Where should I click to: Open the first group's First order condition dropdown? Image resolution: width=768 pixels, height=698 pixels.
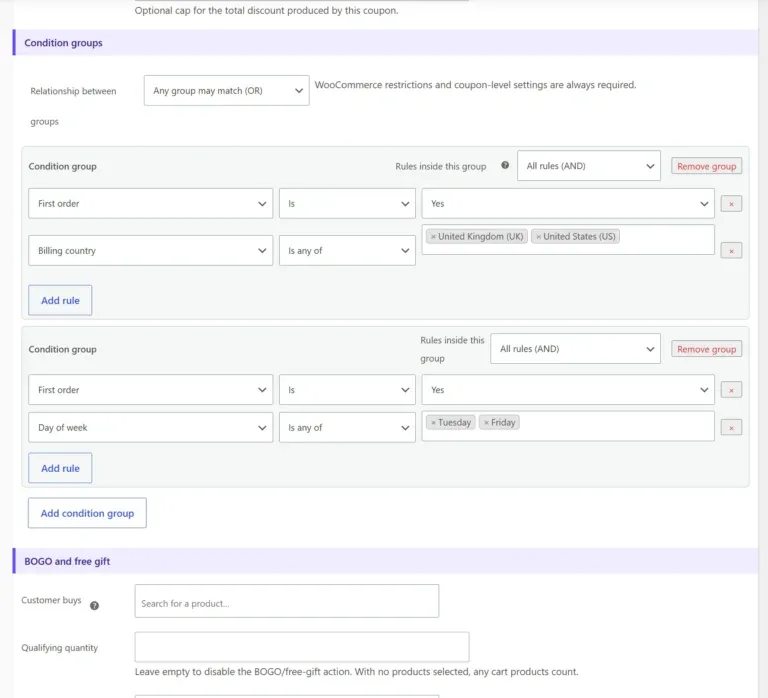151,203
